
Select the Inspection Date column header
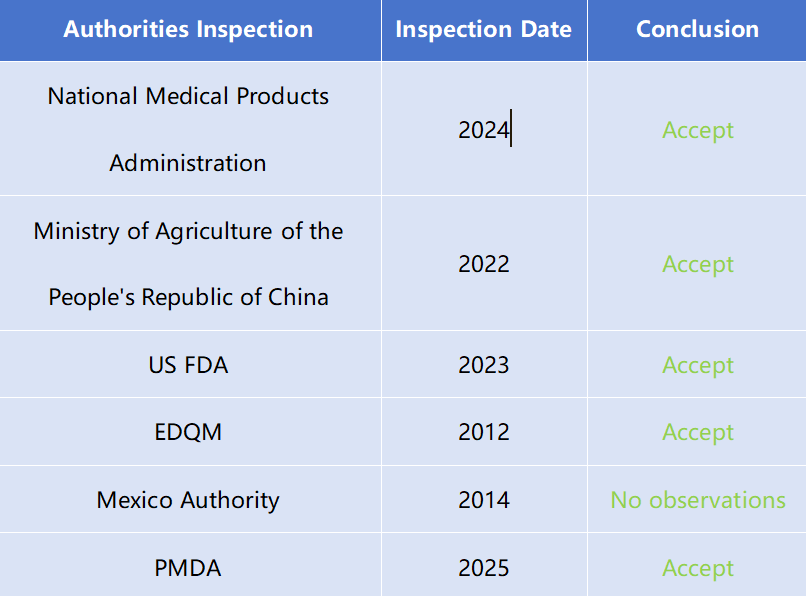click(484, 30)
